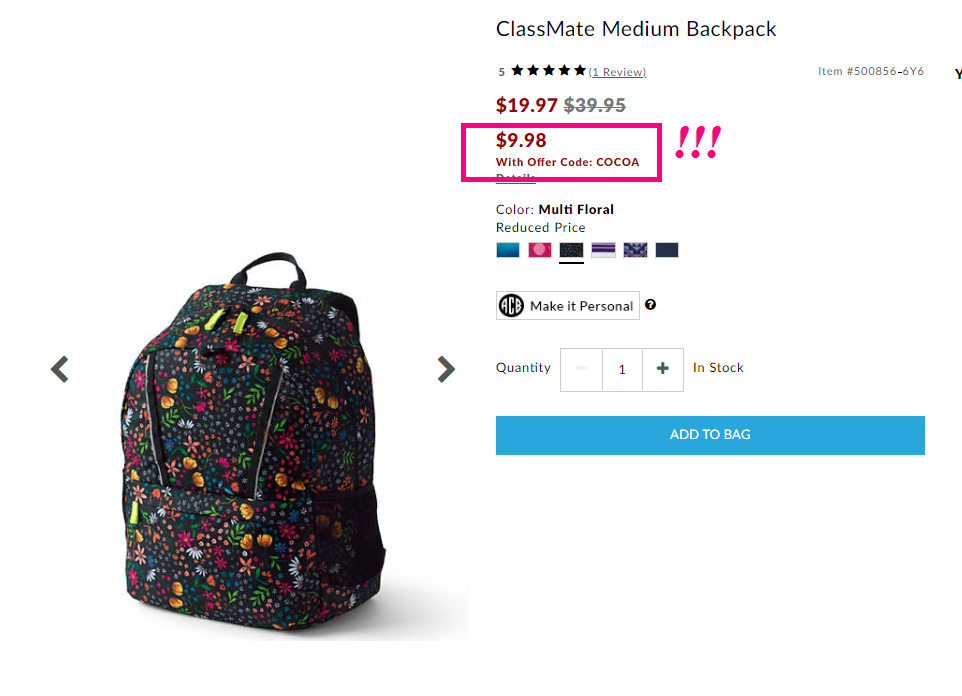Viewport: 962px width, 696px height.
Task: Choose the navy color swatch
Action: (667, 250)
